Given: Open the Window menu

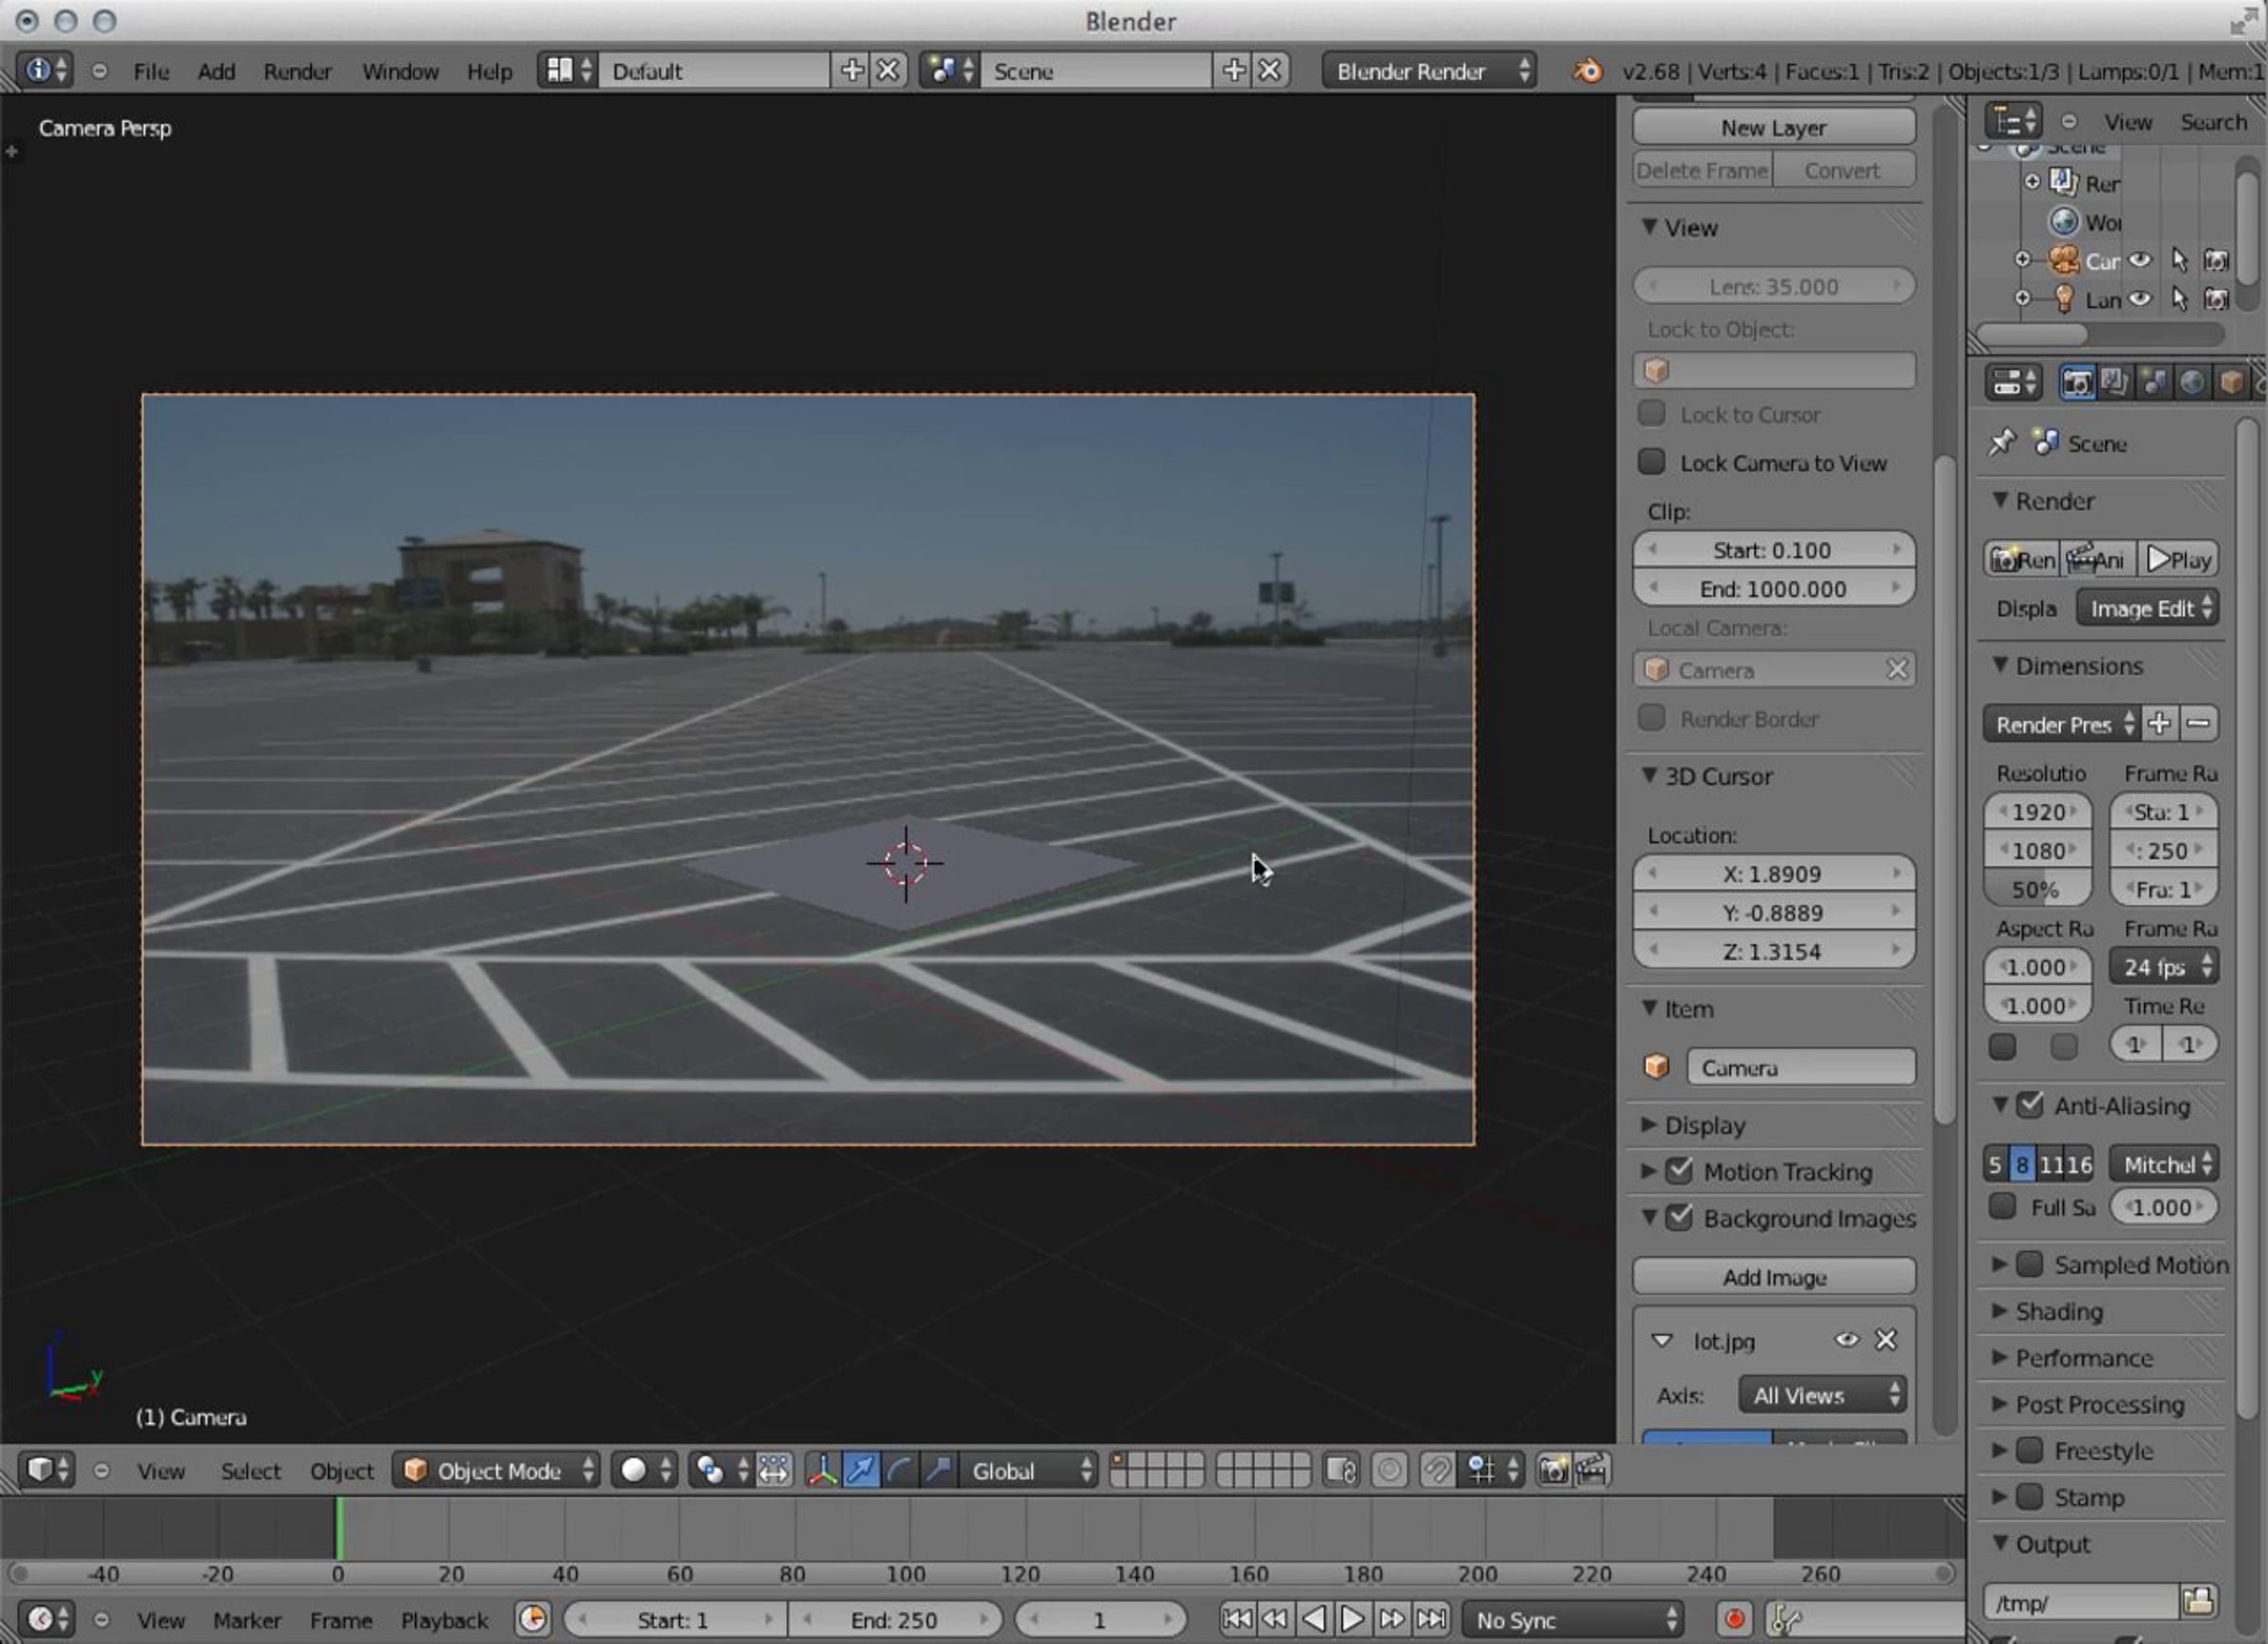Looking at the screenshot, I should [400, 71].
